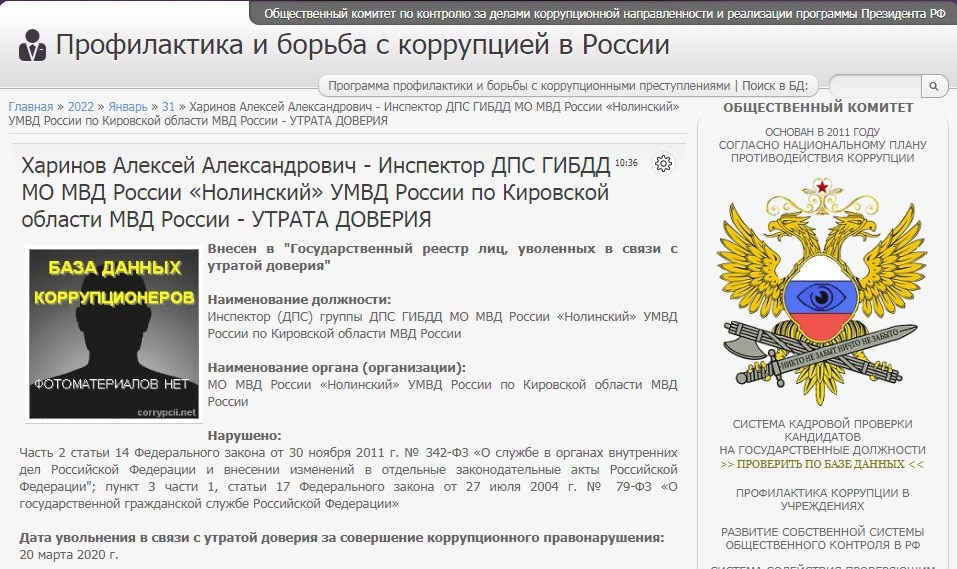The width and height of the screenshot is (957, 569).
Task: Click the 'Наименование органа (организации):' label
Action: click(336, 368)
